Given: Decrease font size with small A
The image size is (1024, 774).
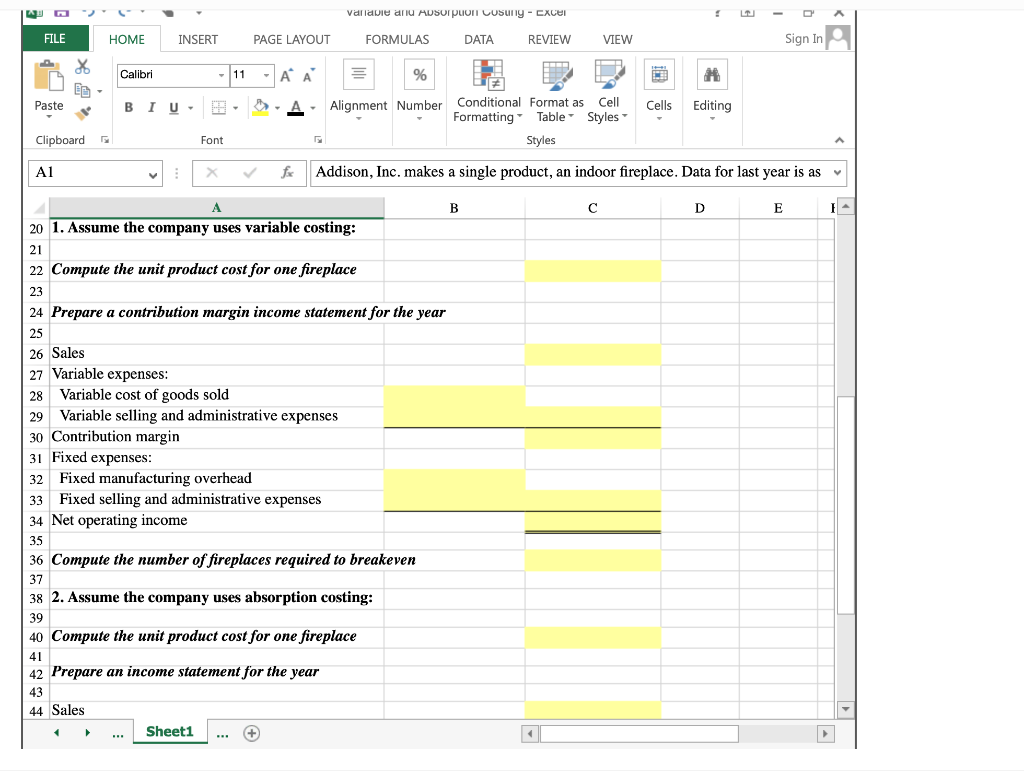Looking at the screenshot, I should pos(308,75).
